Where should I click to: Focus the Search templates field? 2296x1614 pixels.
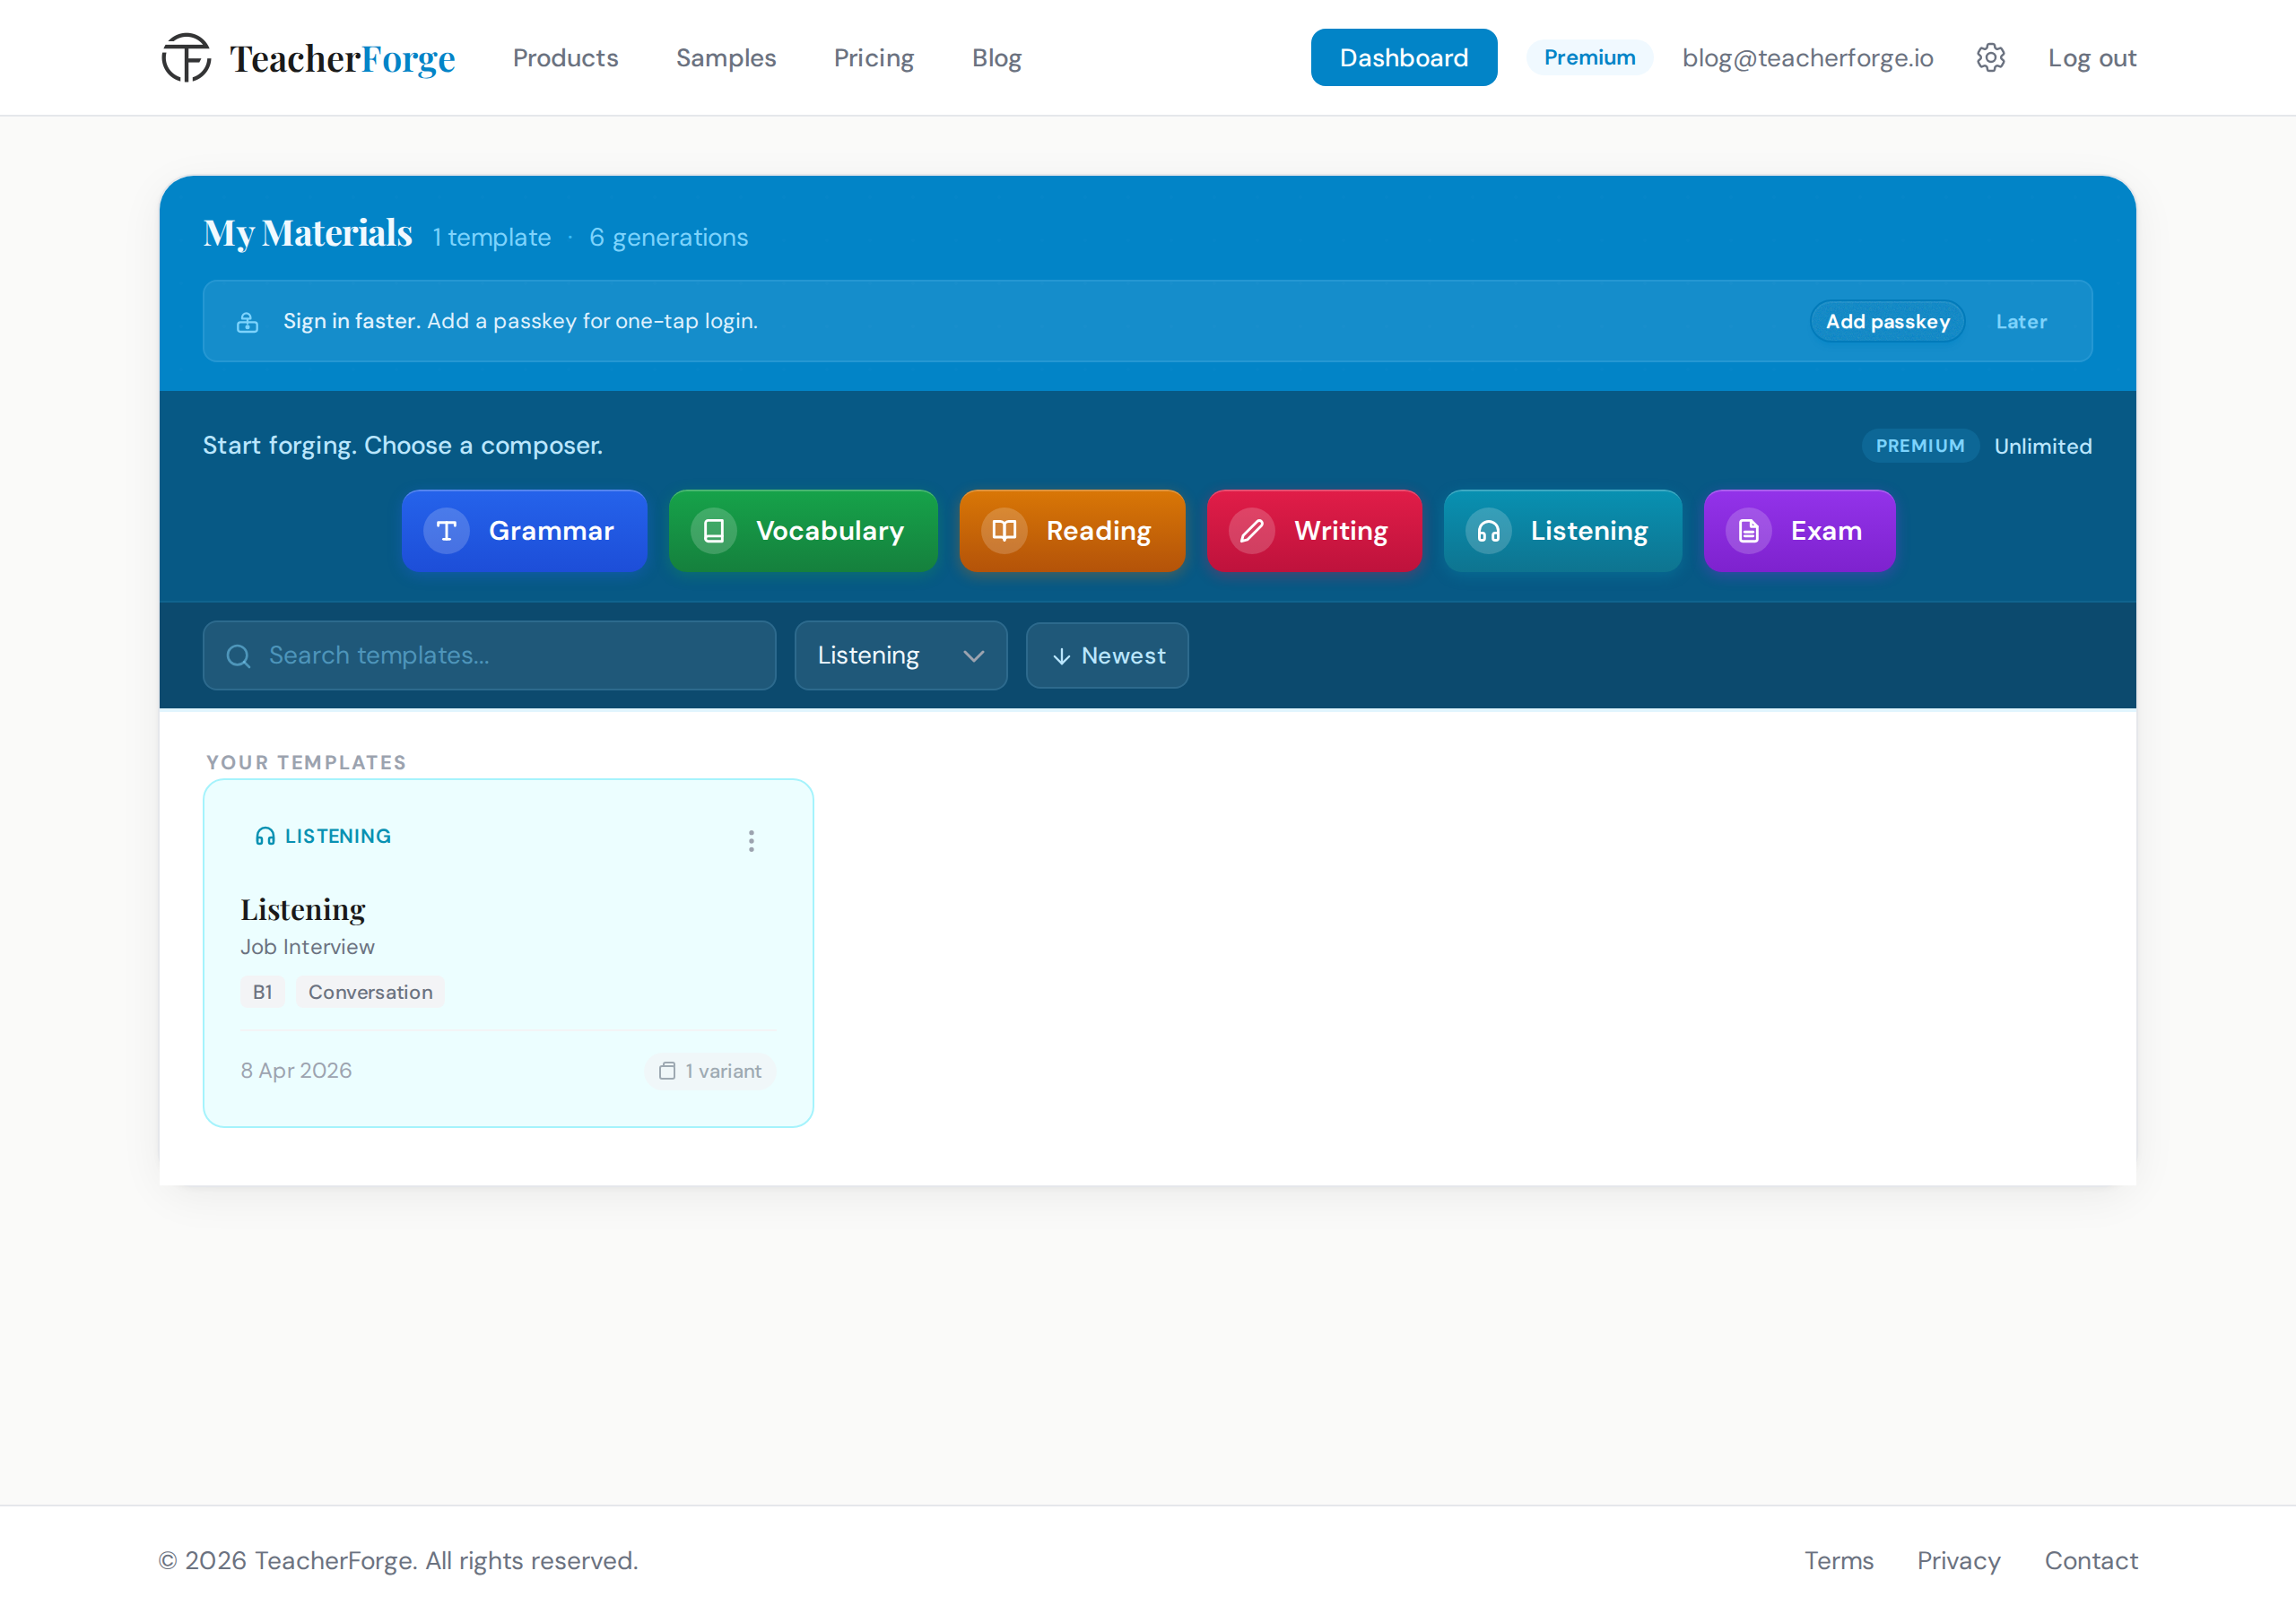click(x=489, y=656)
